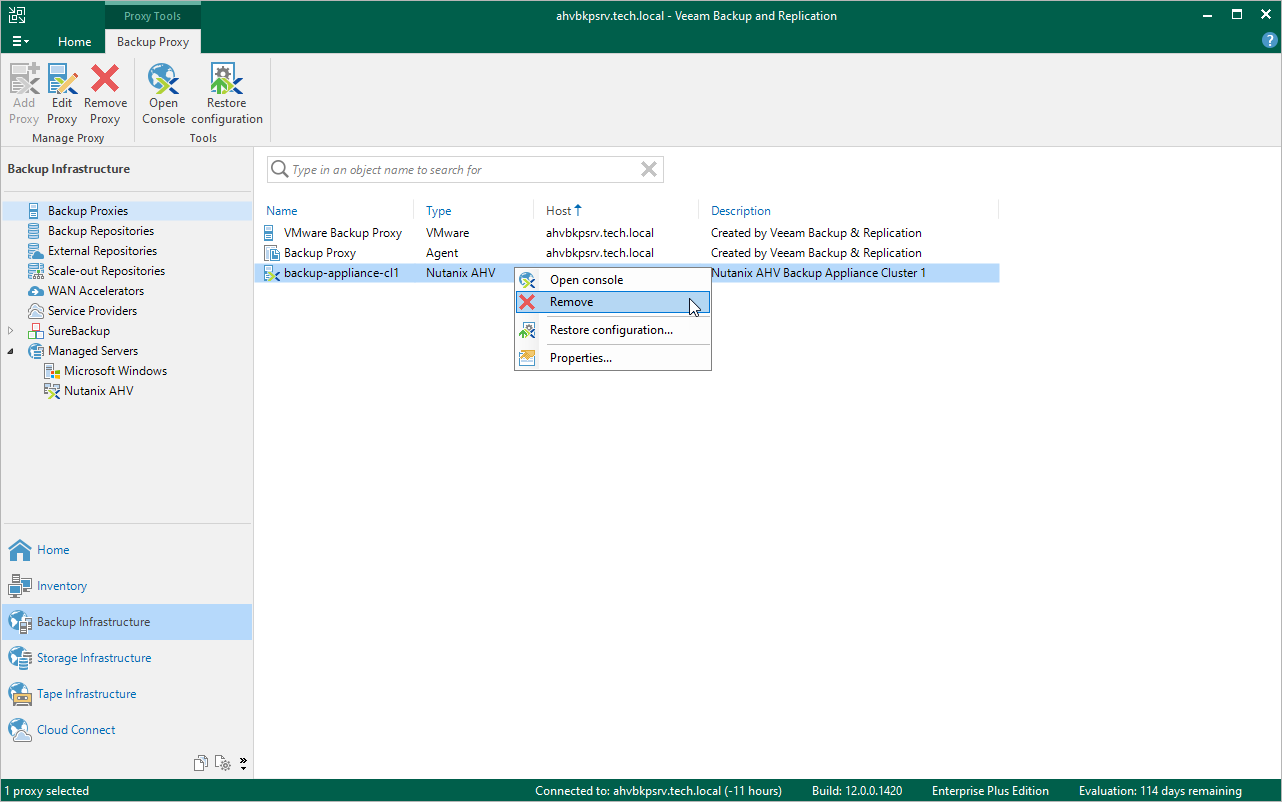Select the Backup Proxy agent row name
Viewport: 1282px width, 802px height.
[320, 253]
